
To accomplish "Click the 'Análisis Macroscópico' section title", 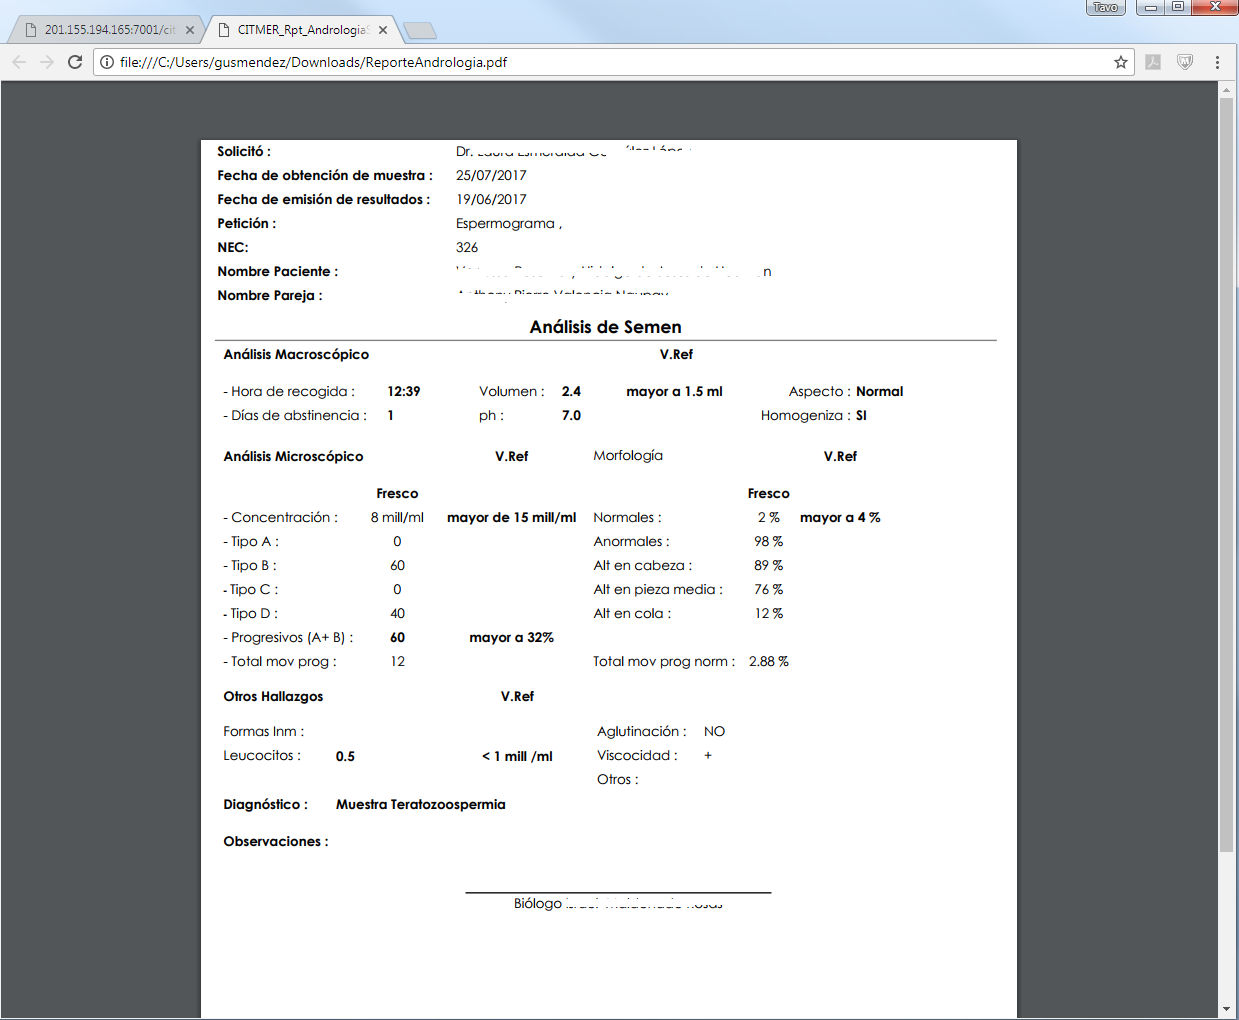I will 296,354.
